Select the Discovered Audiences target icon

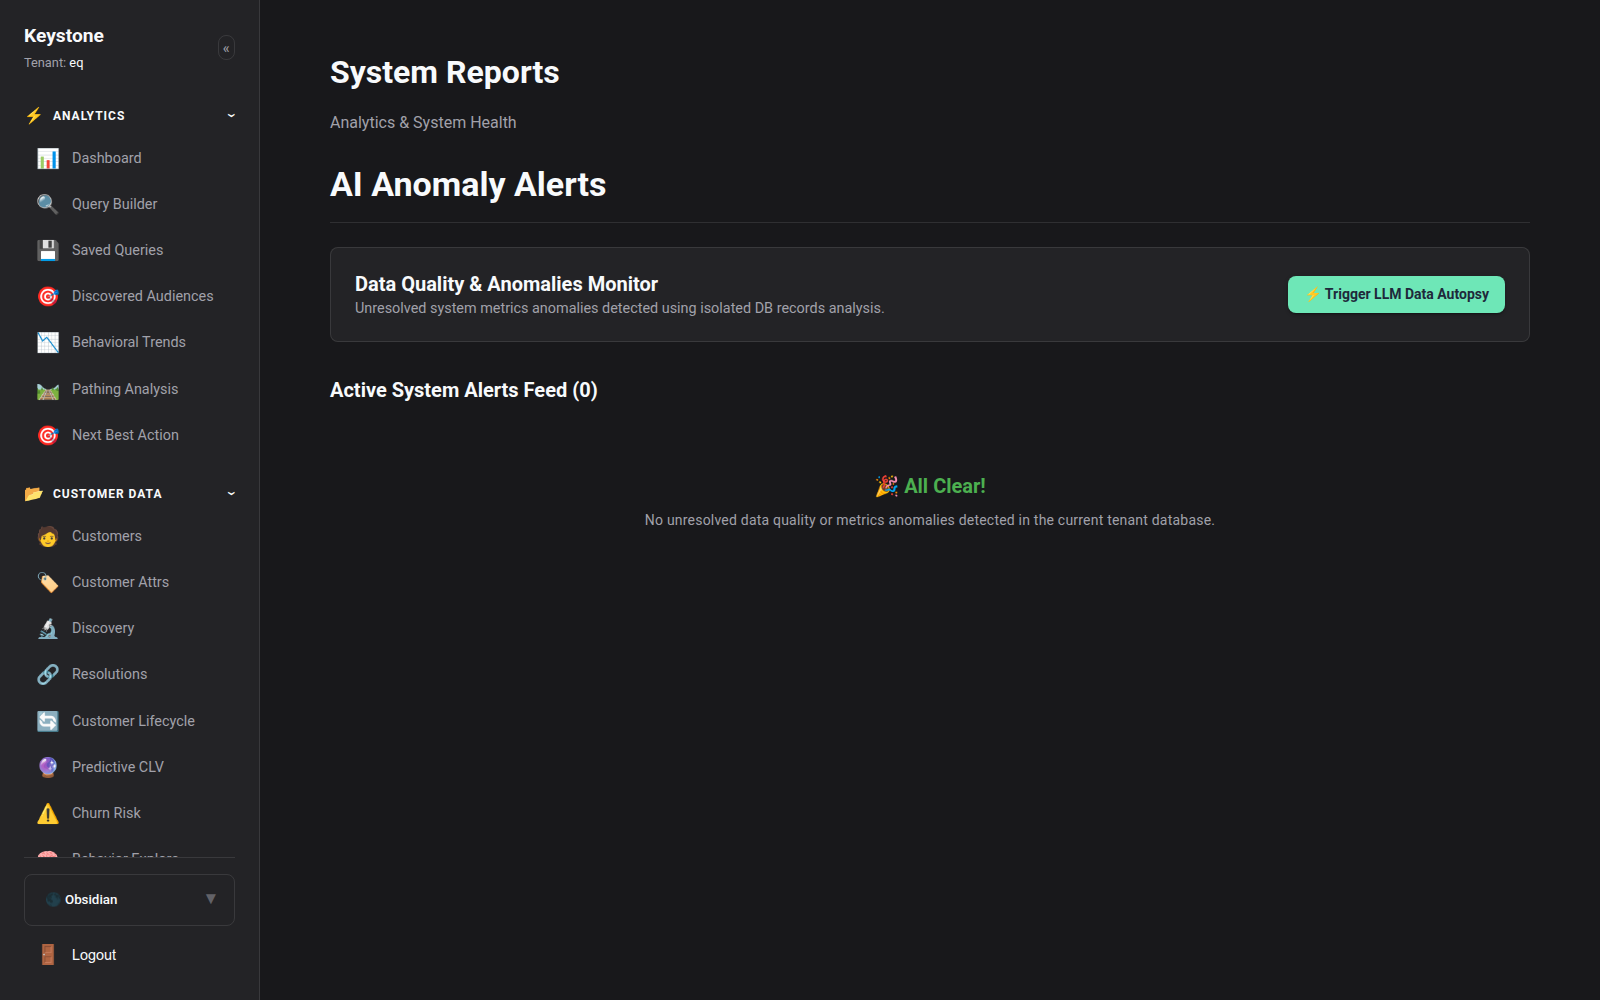(48, 296)
